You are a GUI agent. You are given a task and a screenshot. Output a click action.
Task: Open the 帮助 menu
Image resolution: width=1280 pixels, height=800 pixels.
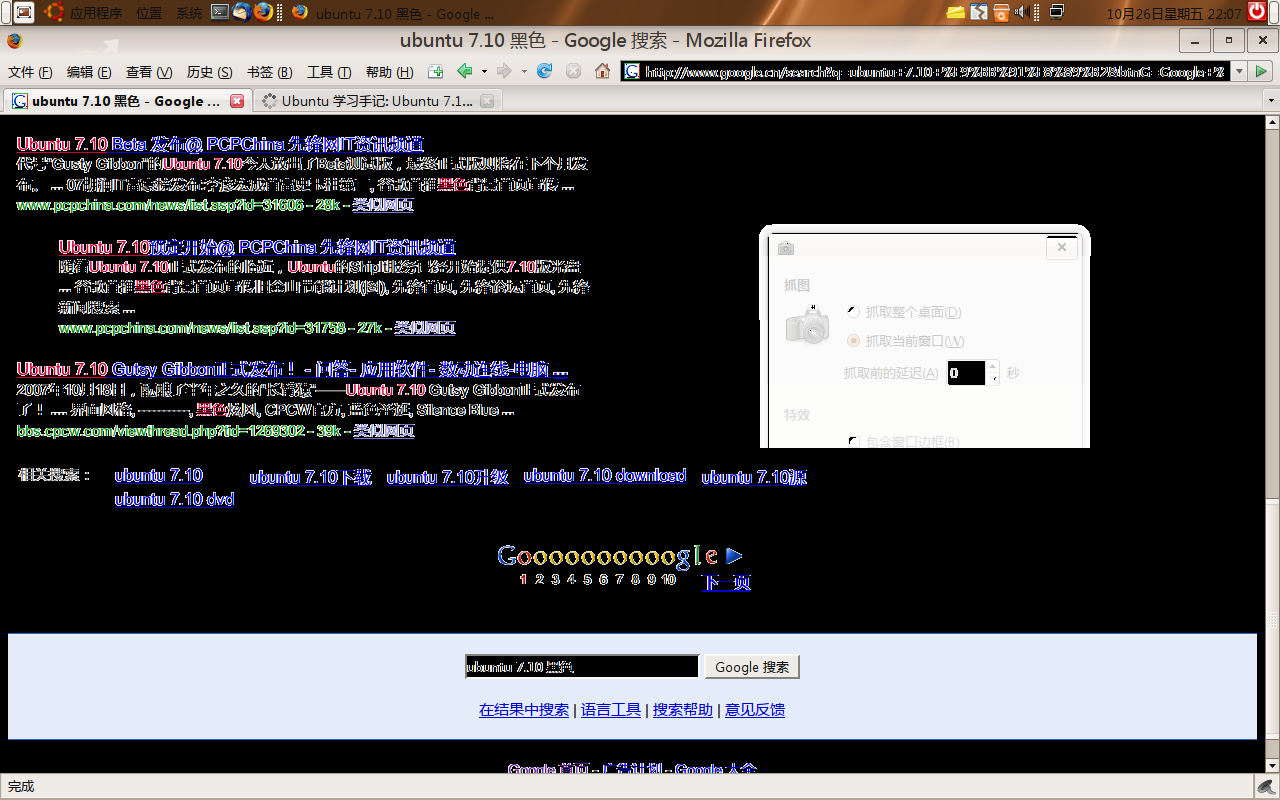[x=389, y=72]
